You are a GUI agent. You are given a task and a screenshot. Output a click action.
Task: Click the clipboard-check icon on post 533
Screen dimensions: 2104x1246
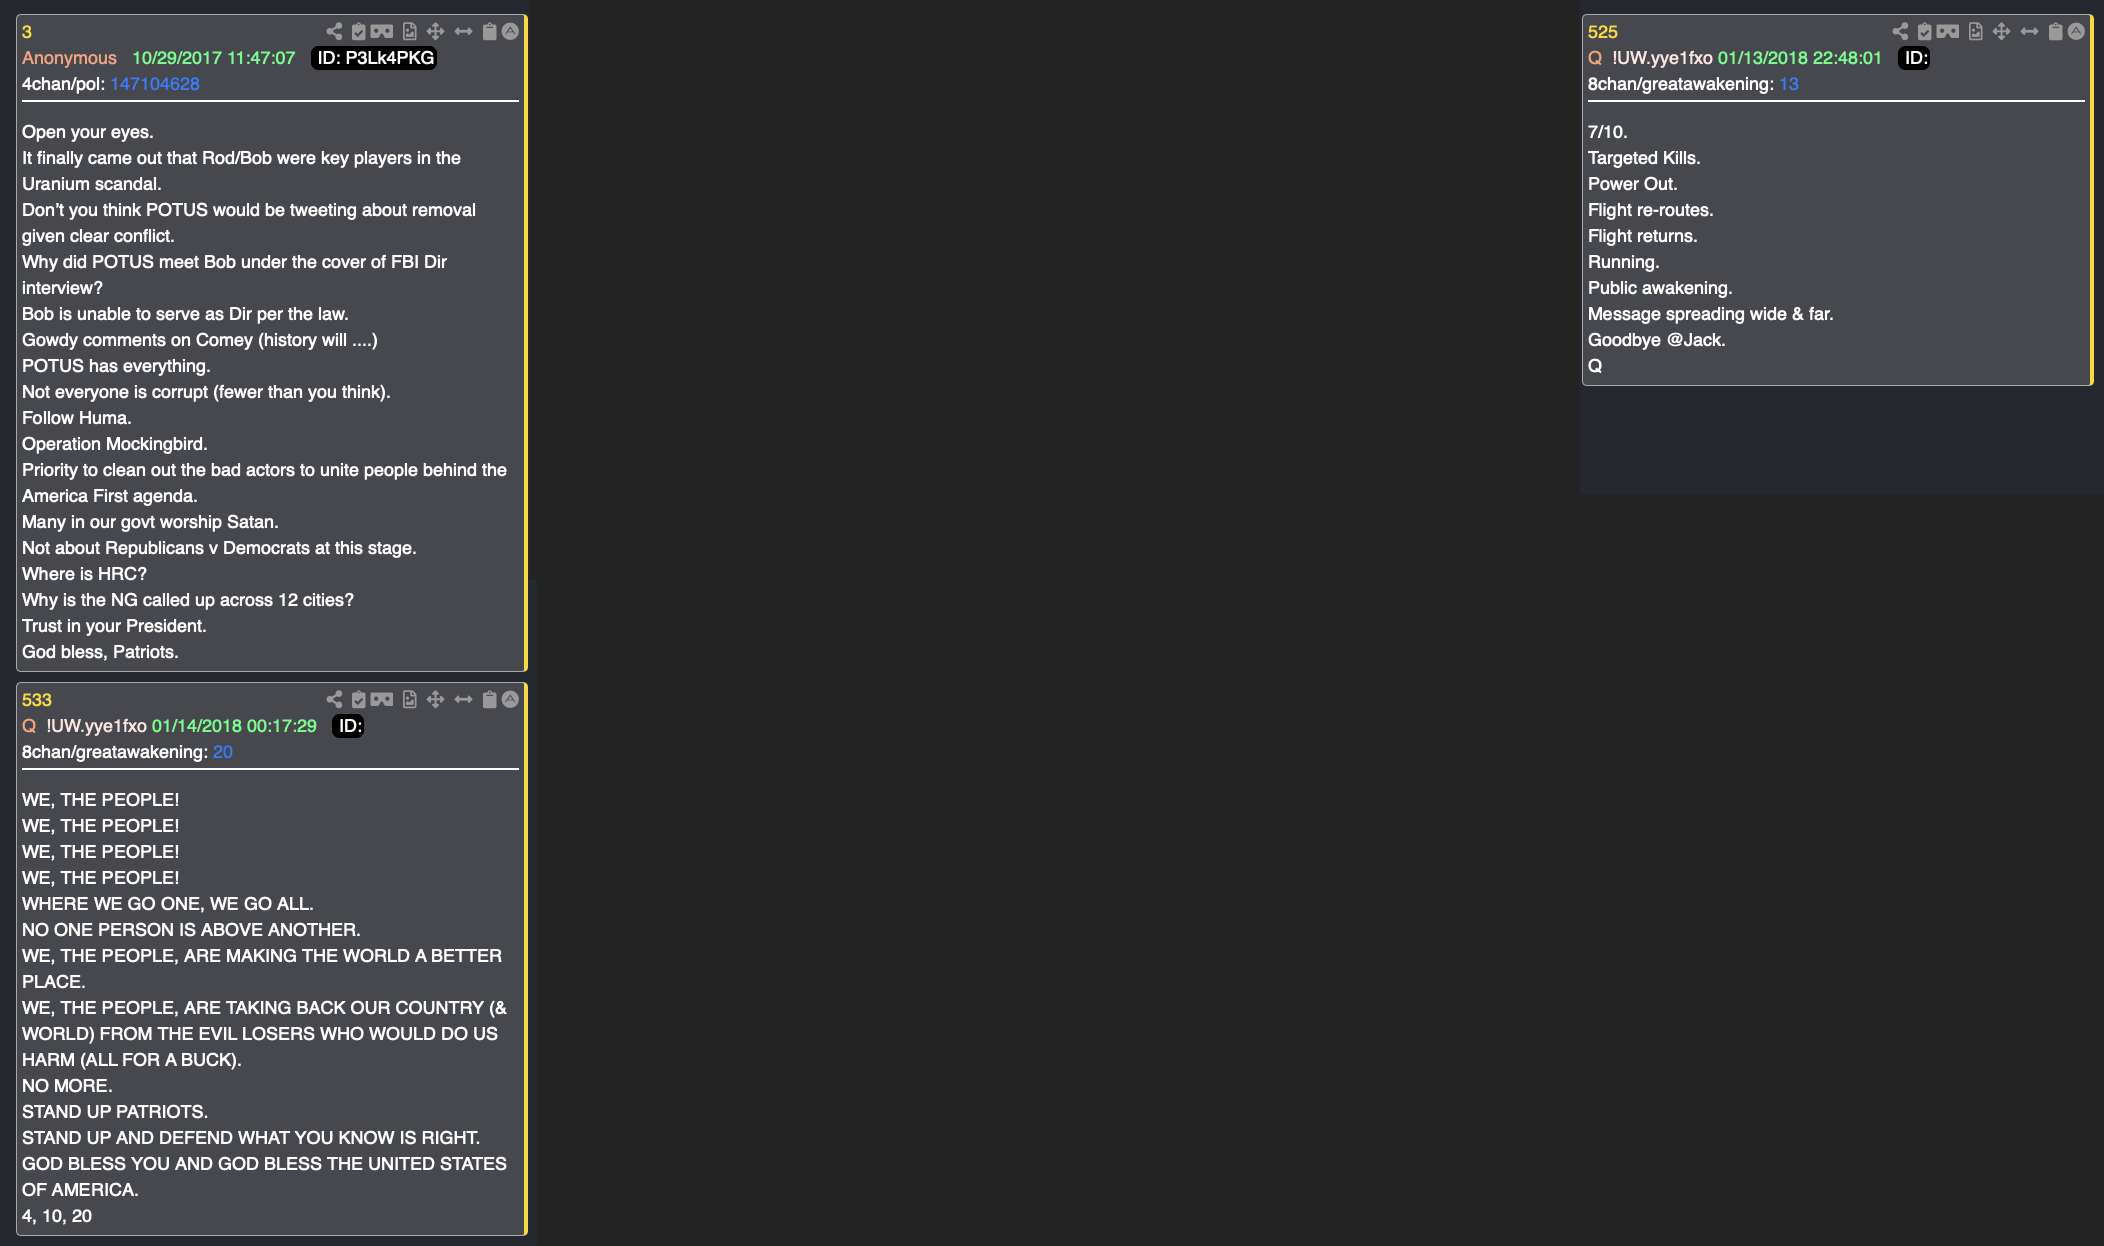coord(359,699)
